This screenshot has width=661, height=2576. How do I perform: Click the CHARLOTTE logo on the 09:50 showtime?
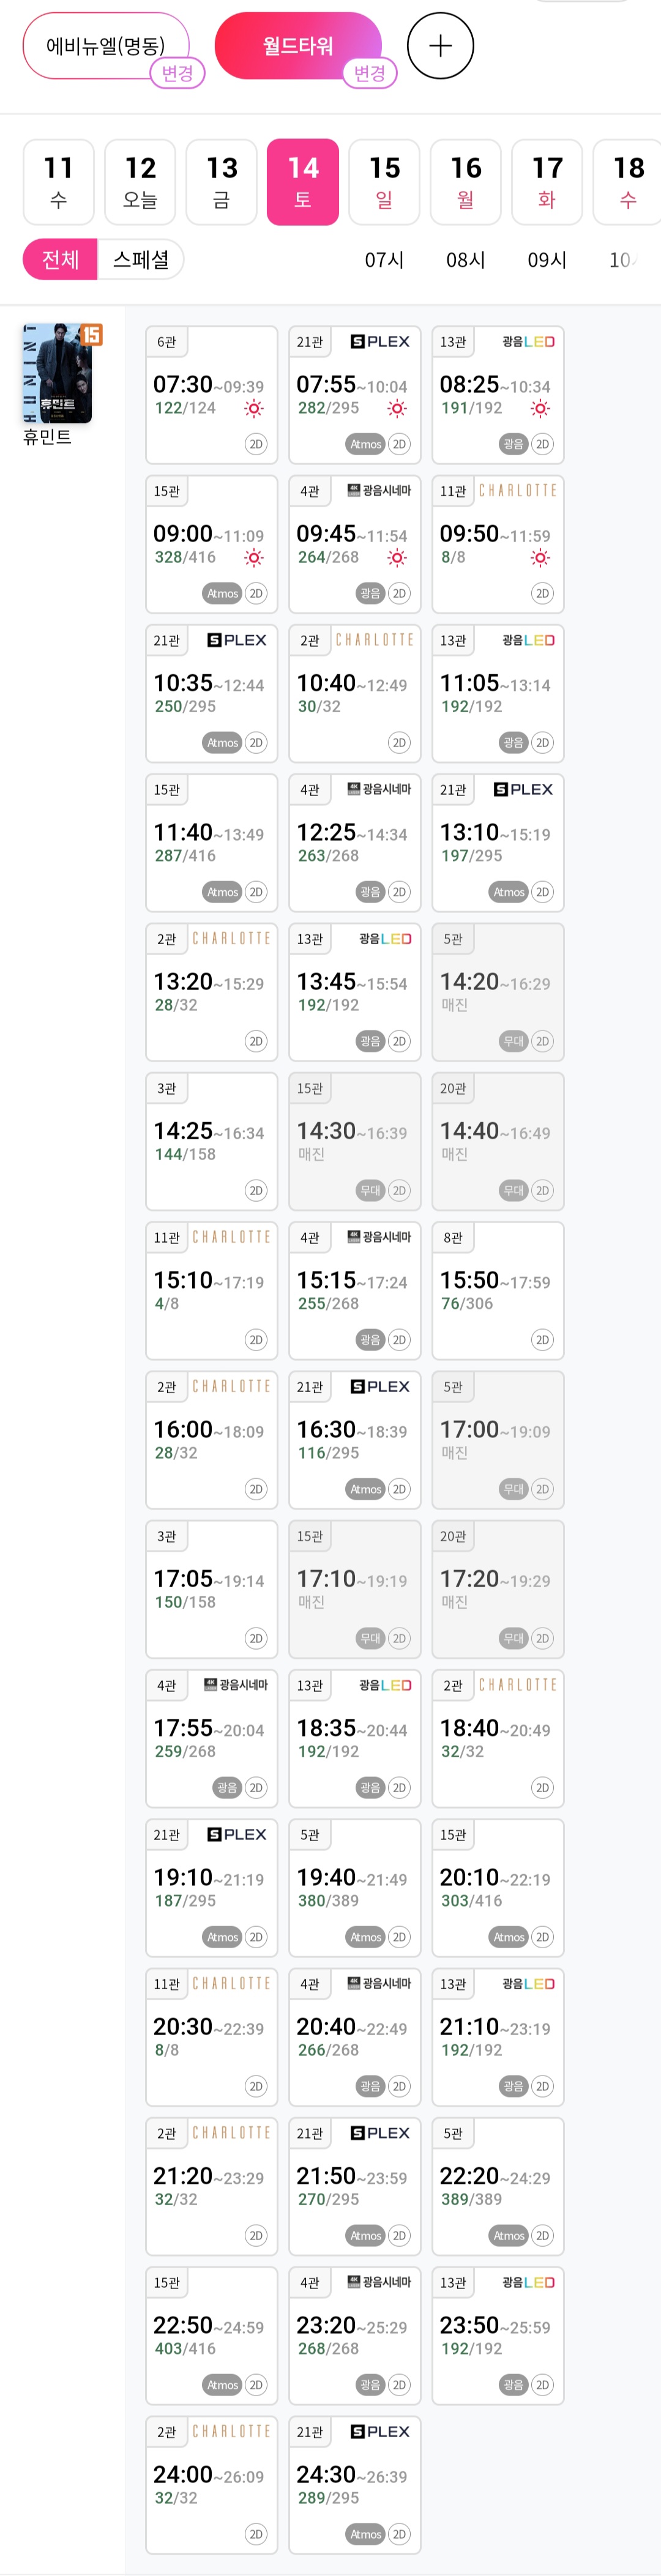[517, 491]
